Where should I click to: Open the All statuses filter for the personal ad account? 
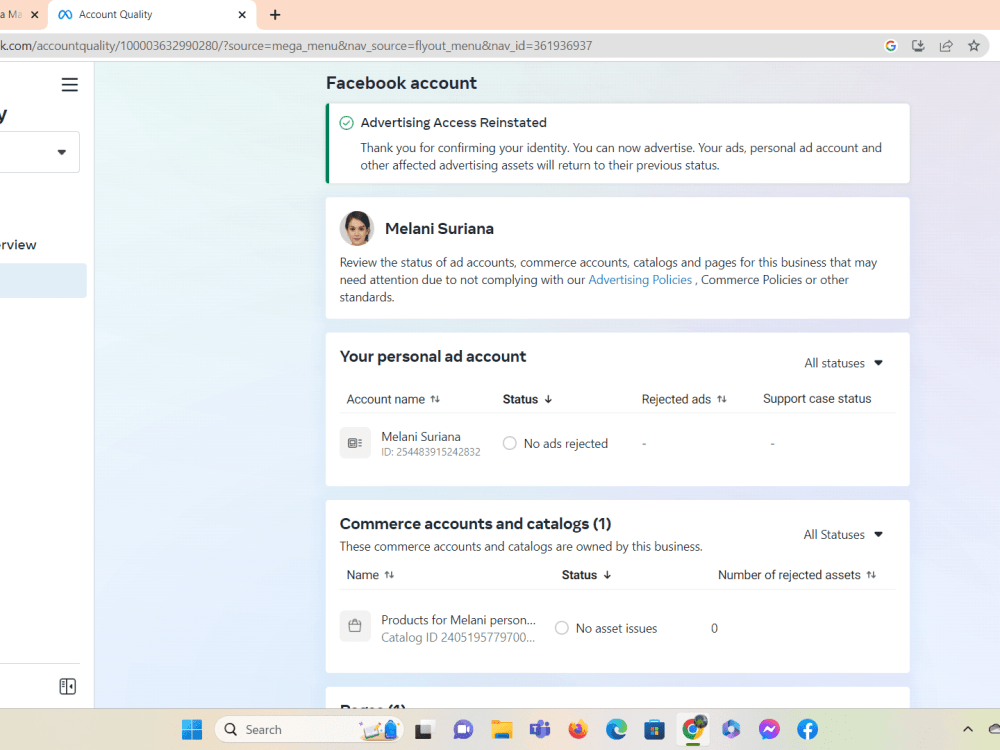point(843,364)
